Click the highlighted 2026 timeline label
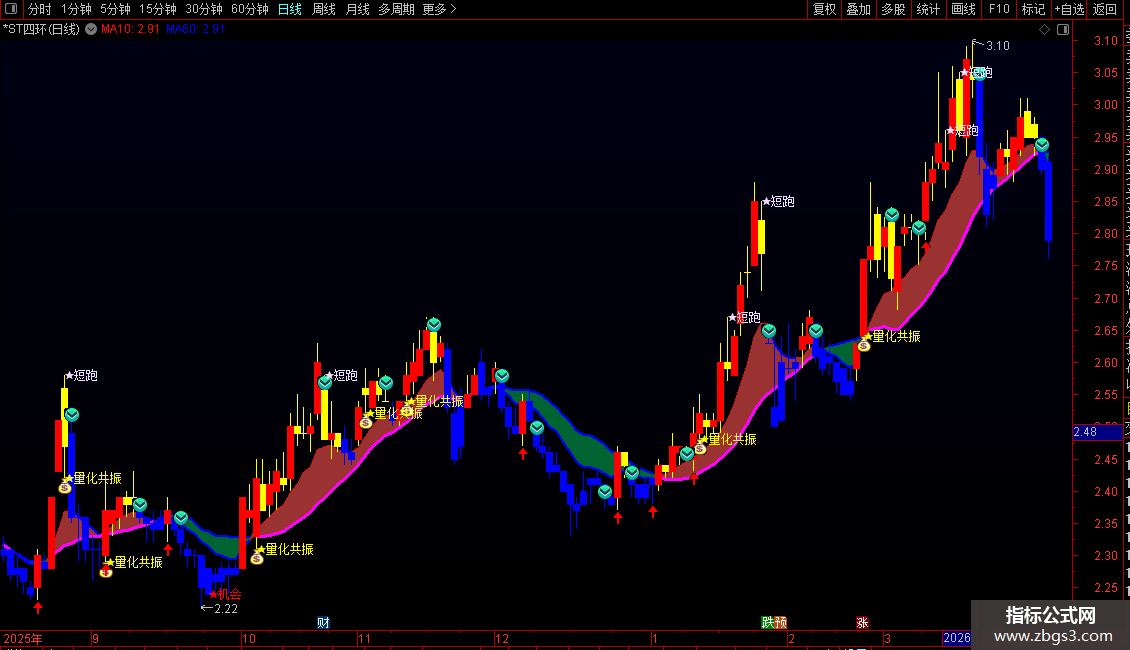The height and width of the screenshot is (650, 1130). coord(956,638)
